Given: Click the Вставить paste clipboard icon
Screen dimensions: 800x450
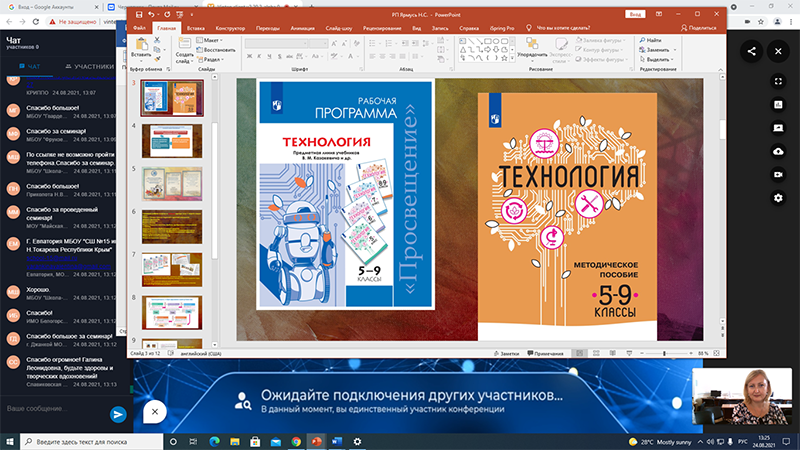Looking at the screenshot, I should 141,44.
